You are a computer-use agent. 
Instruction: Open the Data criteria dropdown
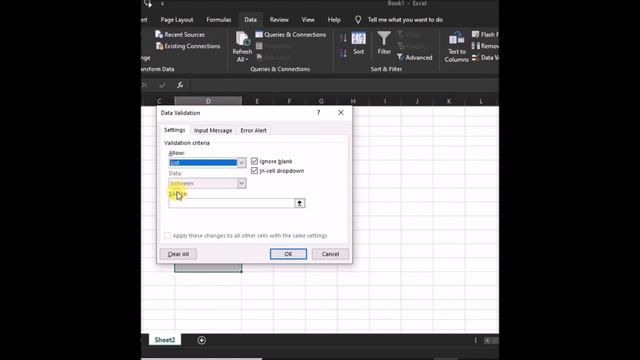(x=242, y=183)
